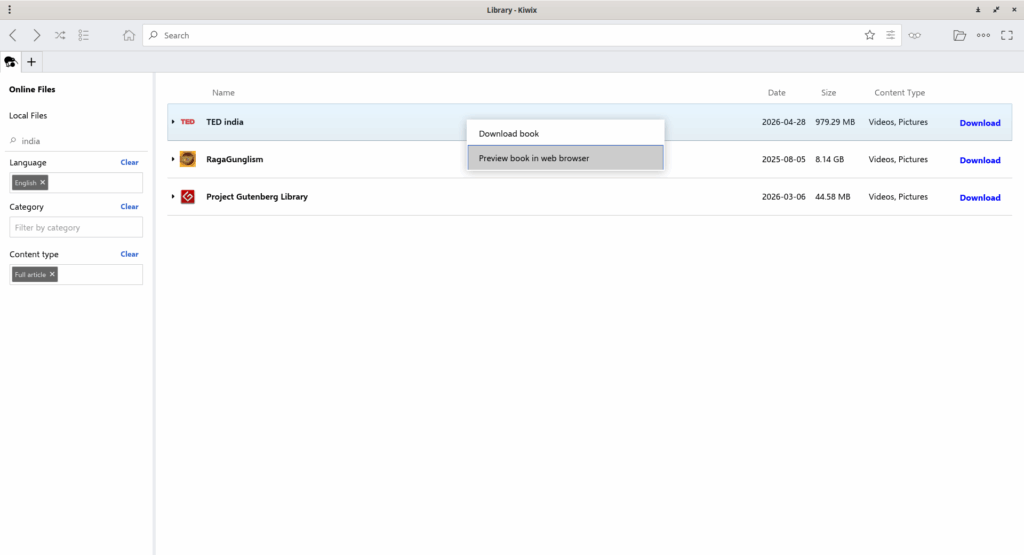Sort by the Name column header
This screenshot has width=1024, height=555.
pyautogui.click(x=223, y=93)
